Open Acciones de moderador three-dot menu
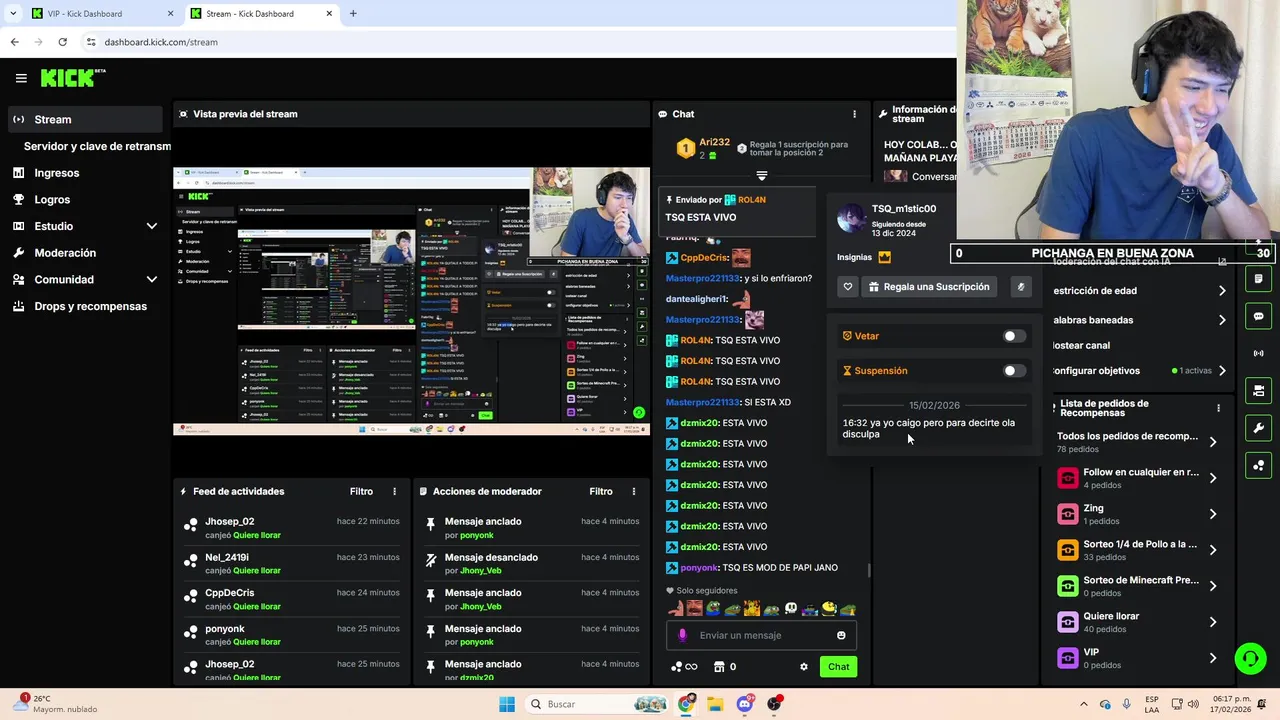1280x720 pixels. [x=633, y=492]
